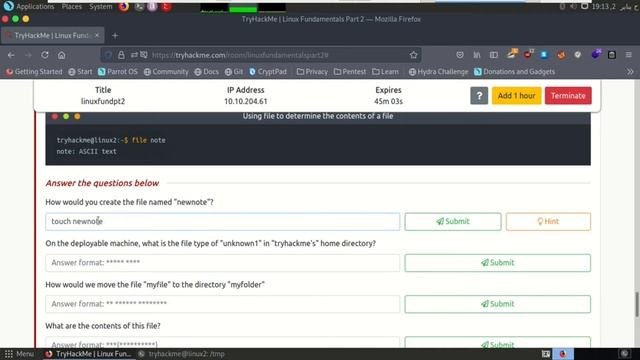The image size is (640, 360).
Task: Open the Docs bookmark
Action: (x=206, y=72)
